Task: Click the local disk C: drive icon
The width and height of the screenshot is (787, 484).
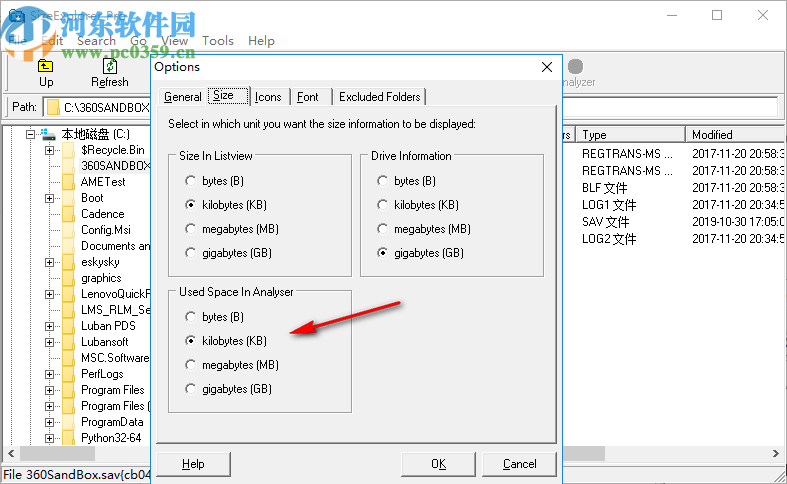Action: 48,134
